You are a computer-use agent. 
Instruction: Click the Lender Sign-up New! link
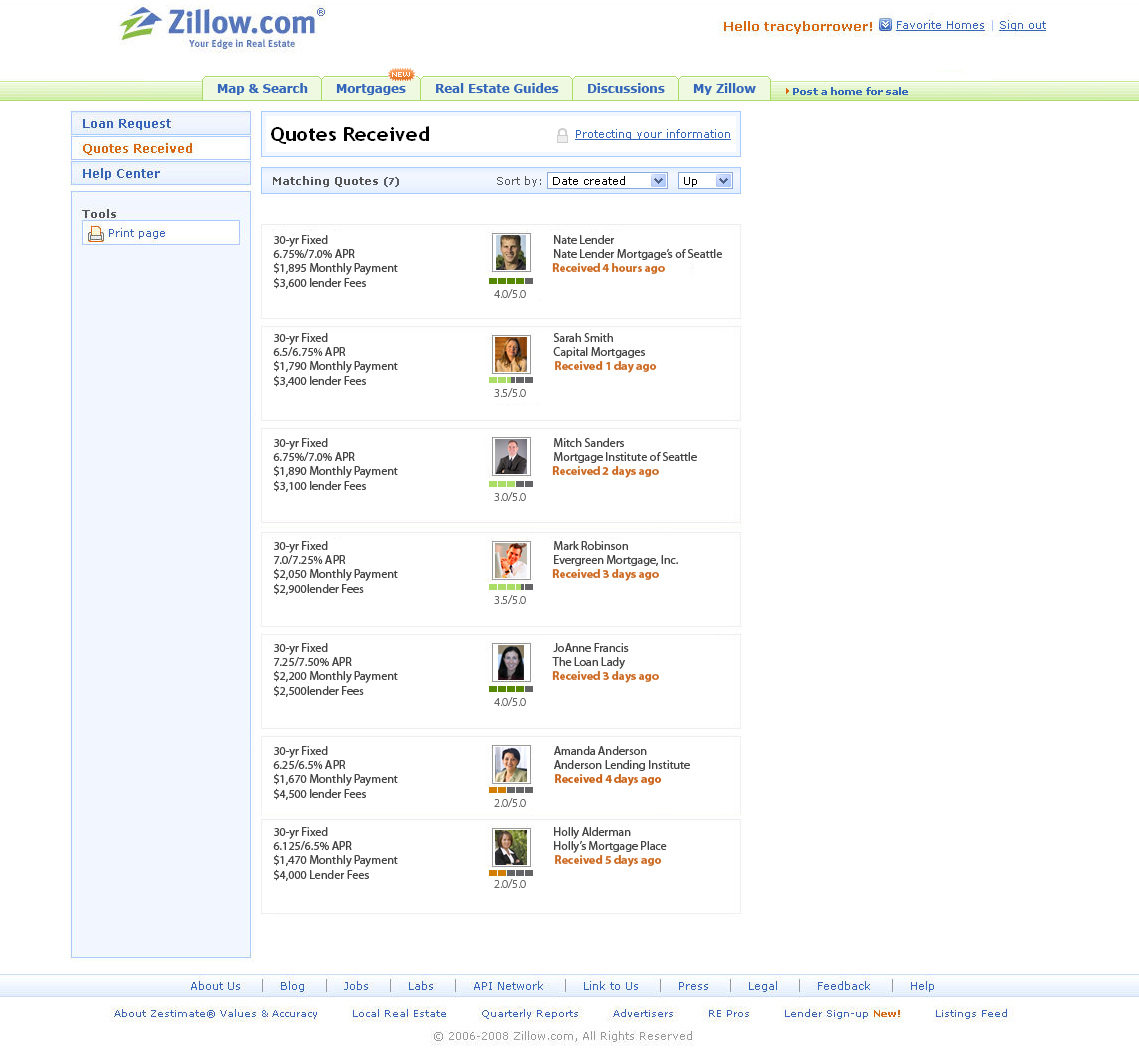[x=842, y=1013]
